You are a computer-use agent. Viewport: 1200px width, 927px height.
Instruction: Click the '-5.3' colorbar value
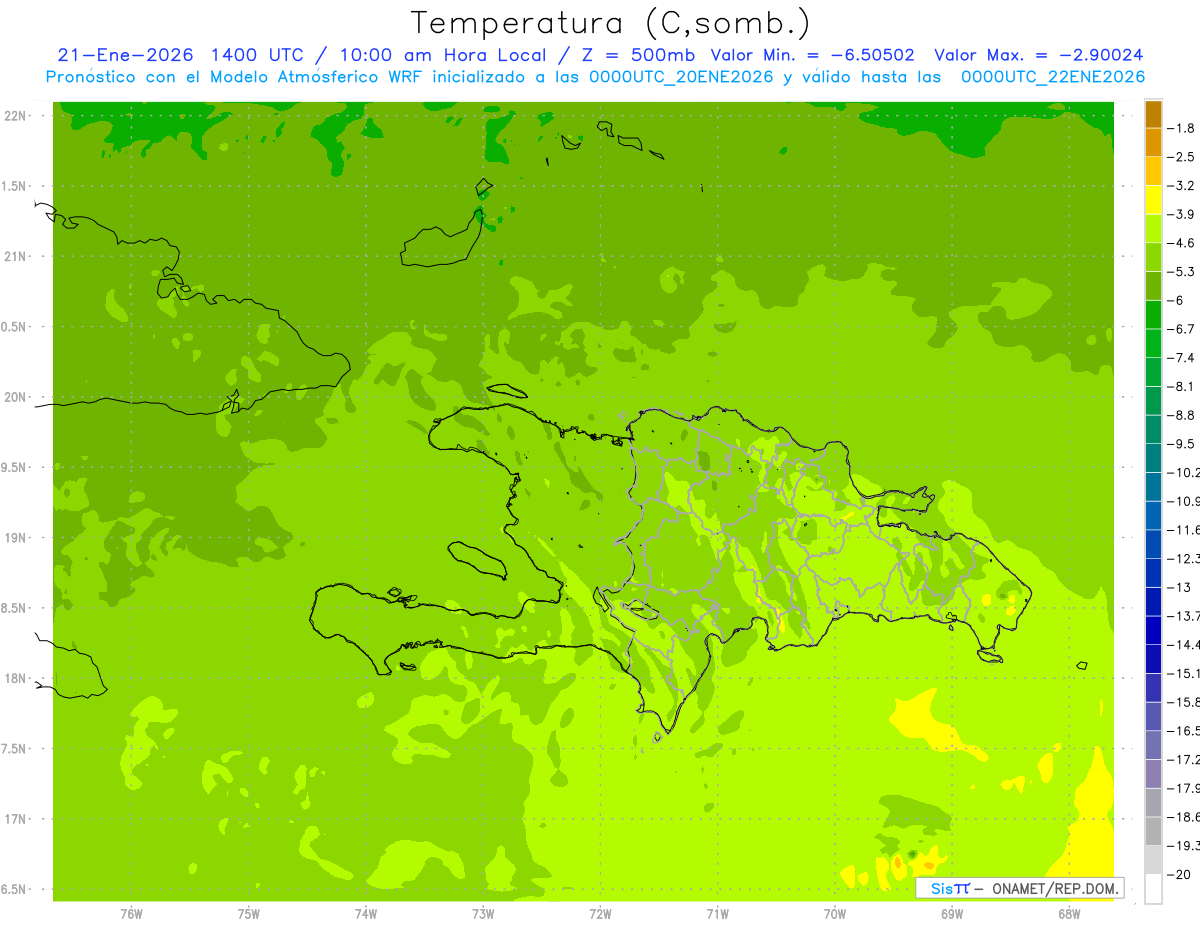[x=1181, y=272]
